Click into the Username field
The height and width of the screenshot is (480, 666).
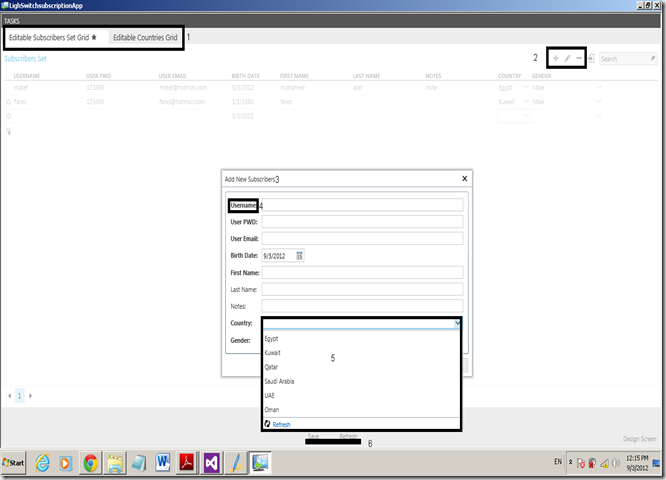[362, 205]
